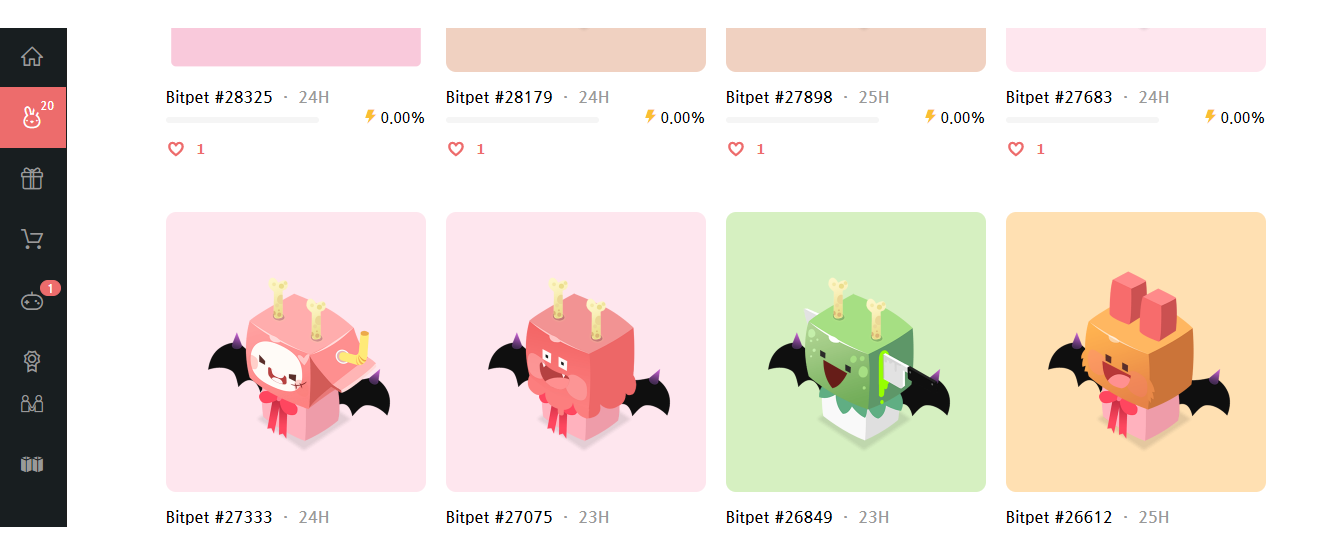Like Bitpet #28325 with heart

click(x=176, y=149)
